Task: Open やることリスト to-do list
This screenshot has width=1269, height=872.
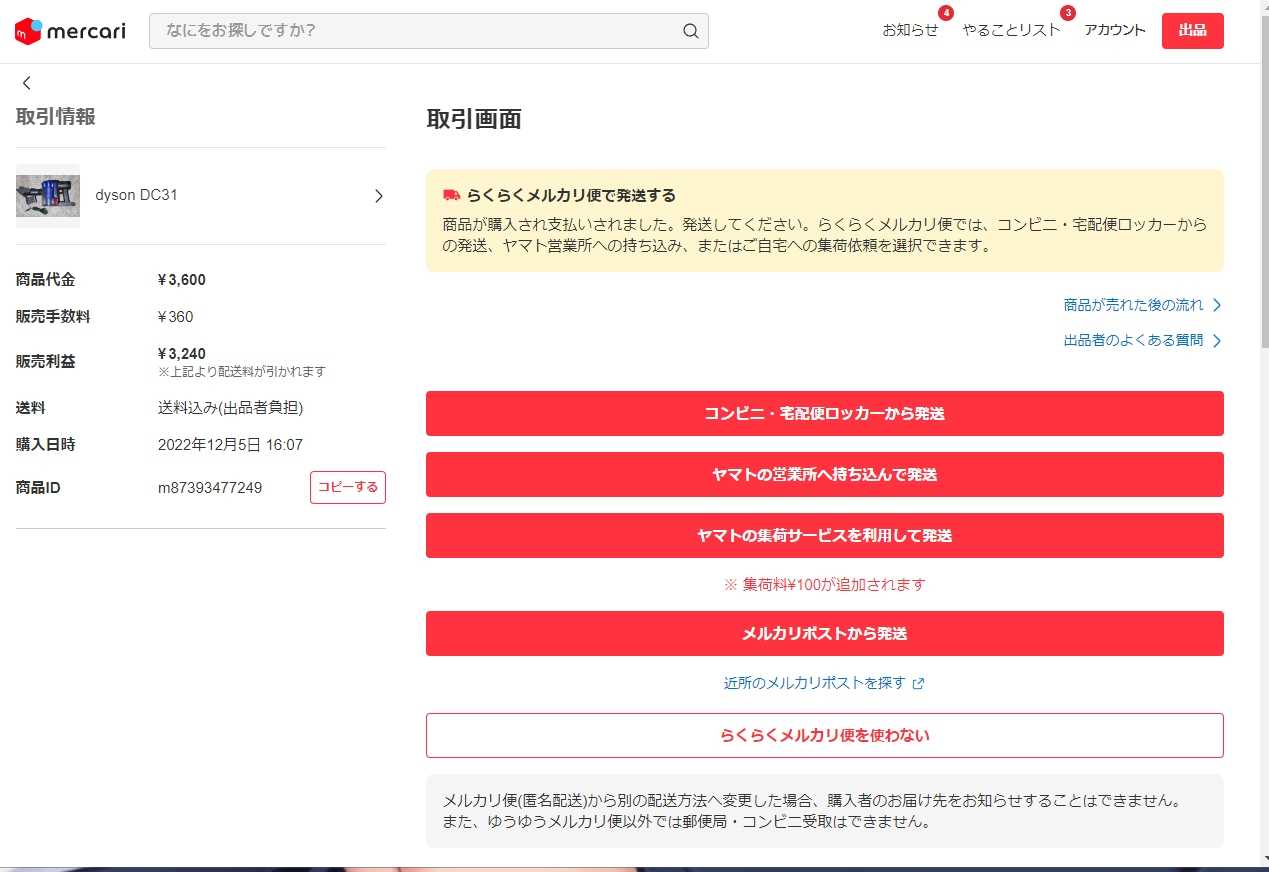Action: [x=1011, y=30]
